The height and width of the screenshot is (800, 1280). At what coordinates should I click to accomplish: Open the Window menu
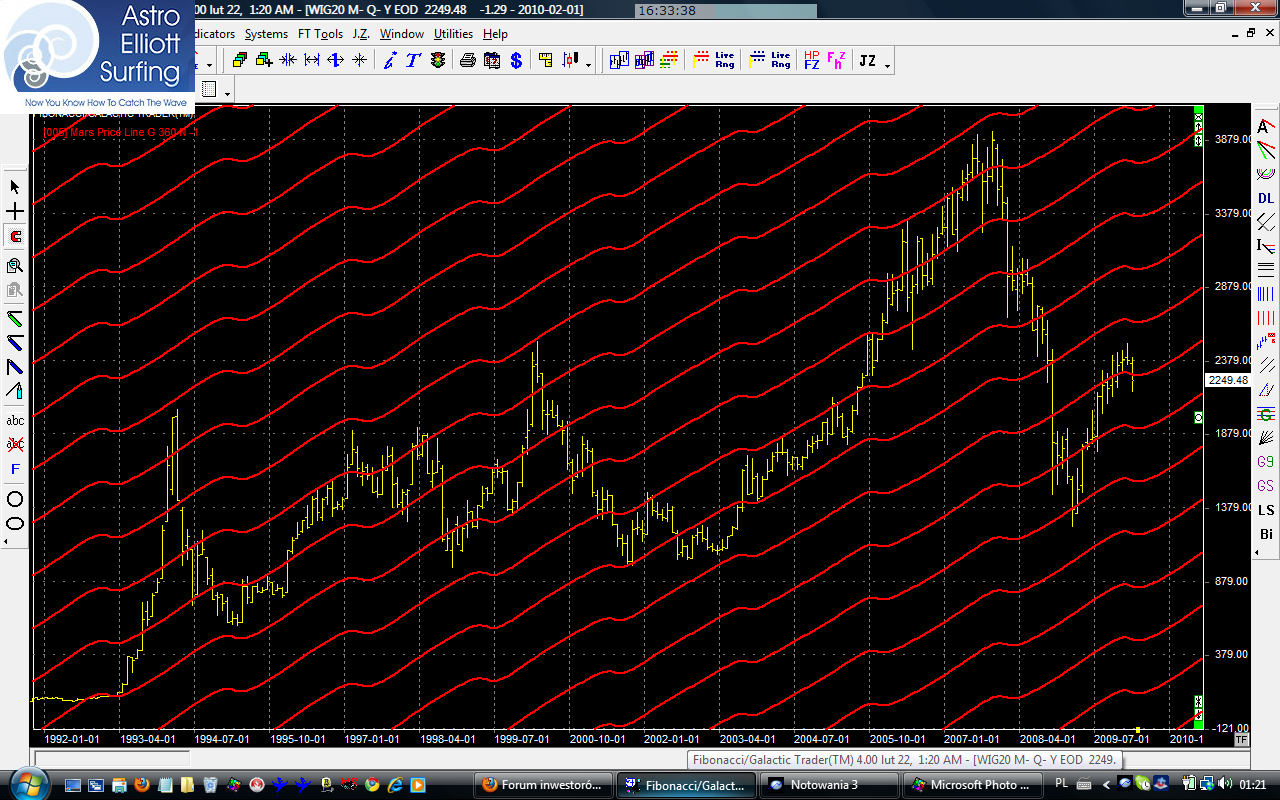[x=402, y=34]
